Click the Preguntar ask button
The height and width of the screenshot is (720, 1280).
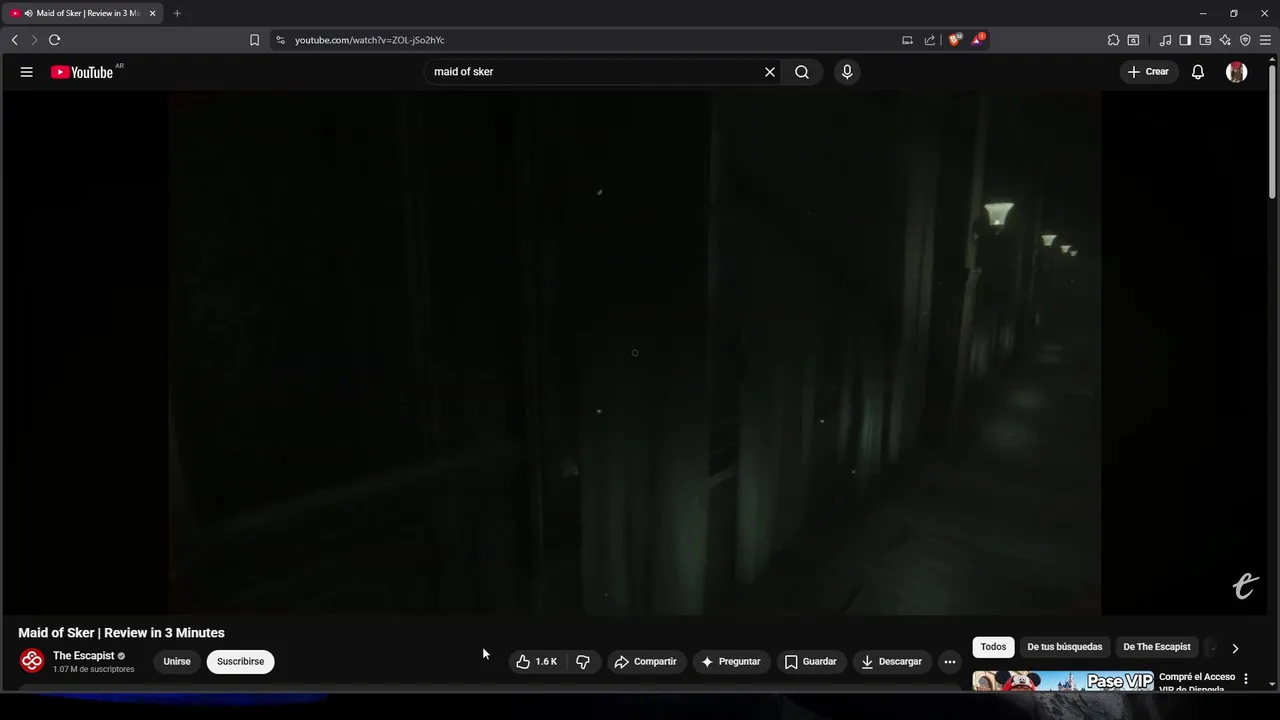point(732,662)
